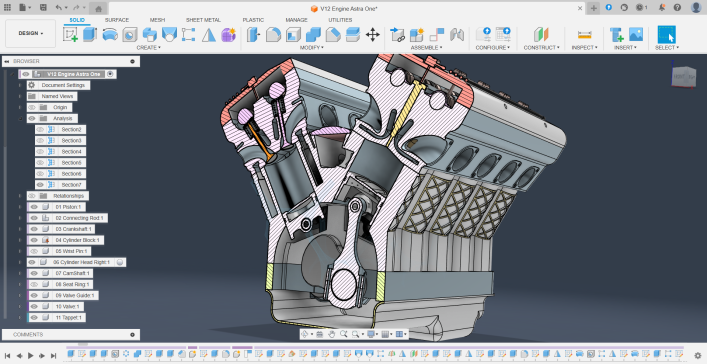Switch to the MESH tab
This screenshot has height=364, width=707.
157,20
